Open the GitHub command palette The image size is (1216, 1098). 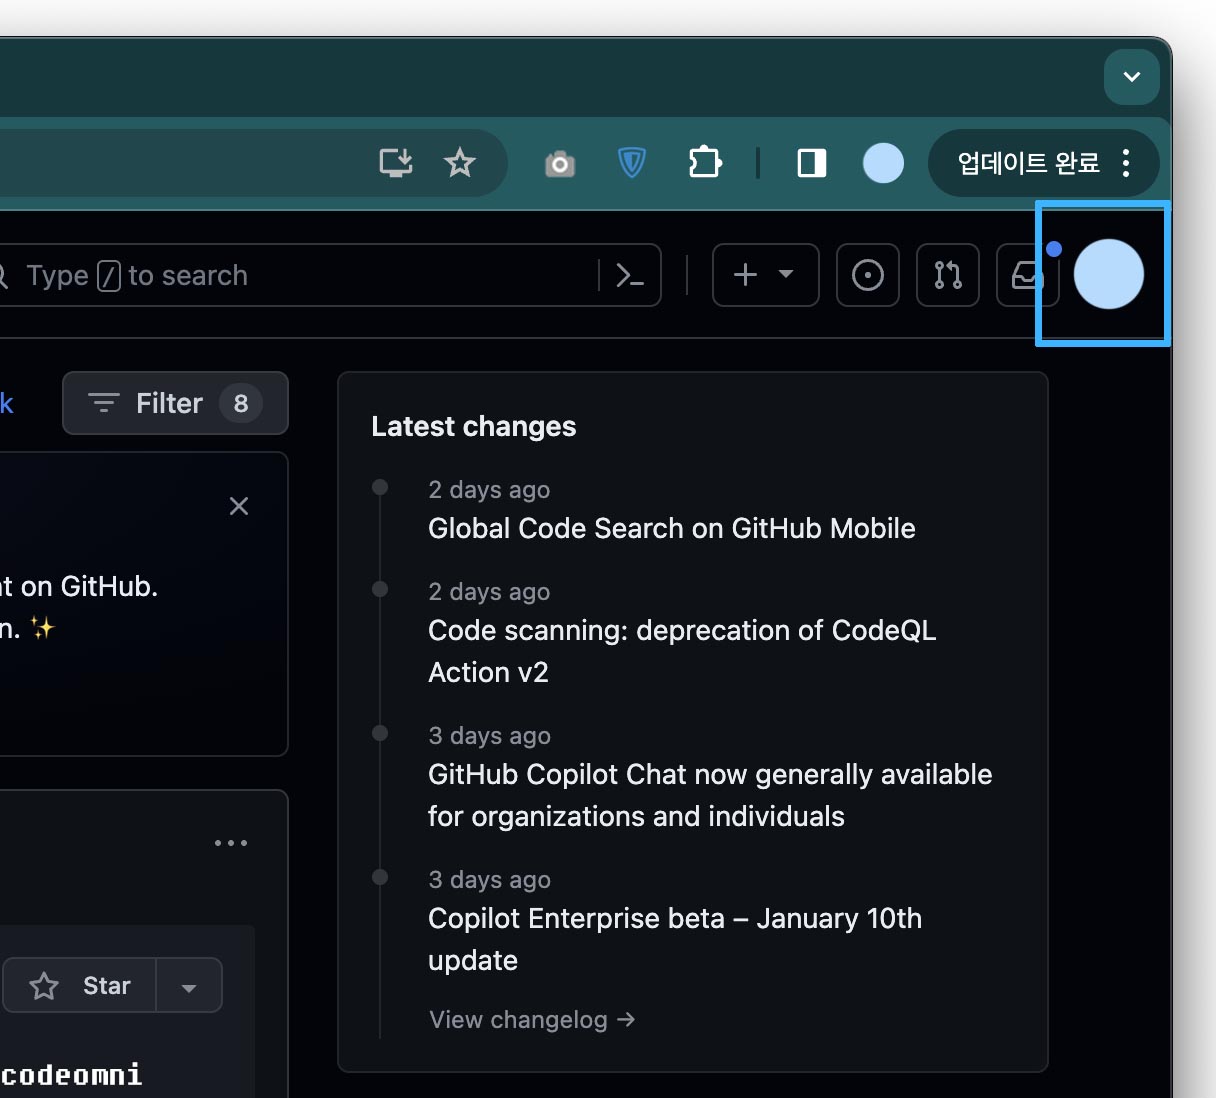[x=630, y=275]
